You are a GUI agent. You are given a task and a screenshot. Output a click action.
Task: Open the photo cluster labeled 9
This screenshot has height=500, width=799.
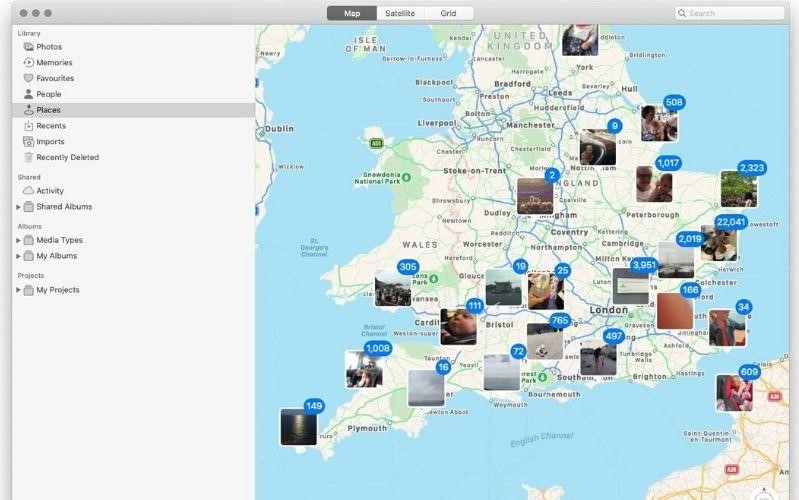coord(598,147)
